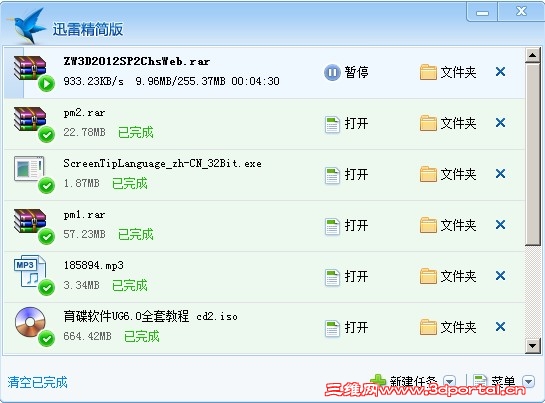The width and height of the screenshot is (545, 403).
Task: Expand the 新建任务 dropdown arrow
Action: (449, 381)
